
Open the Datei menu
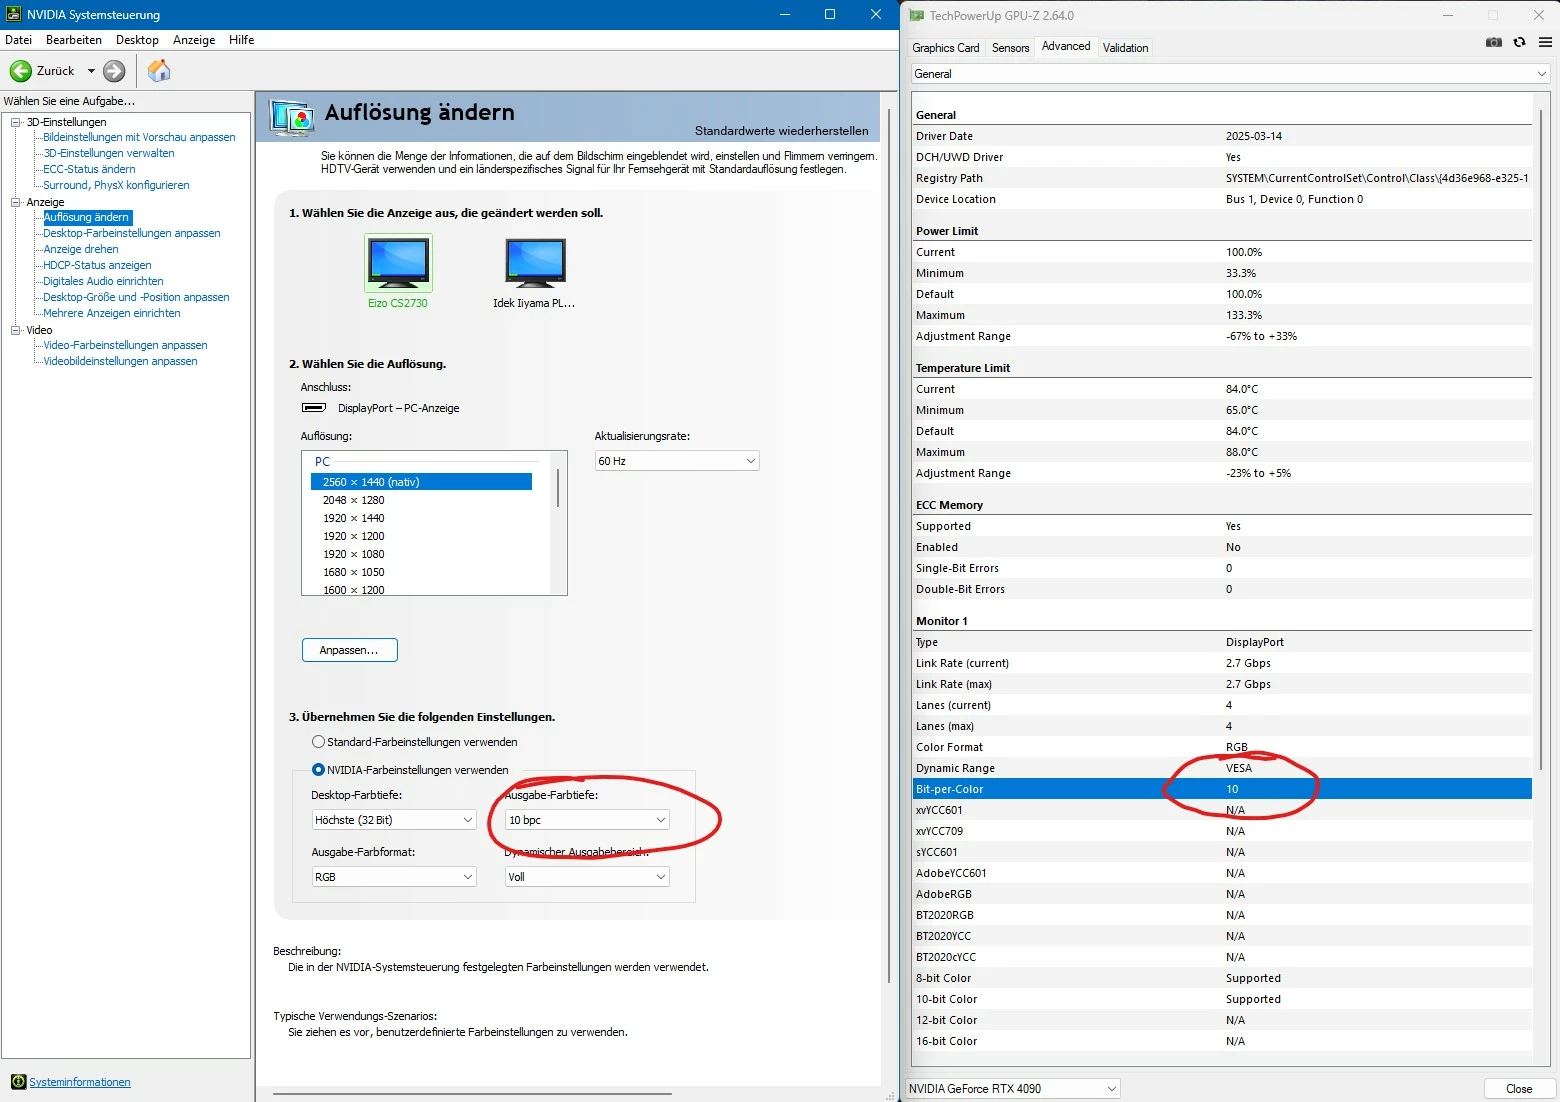pos(19,40)
